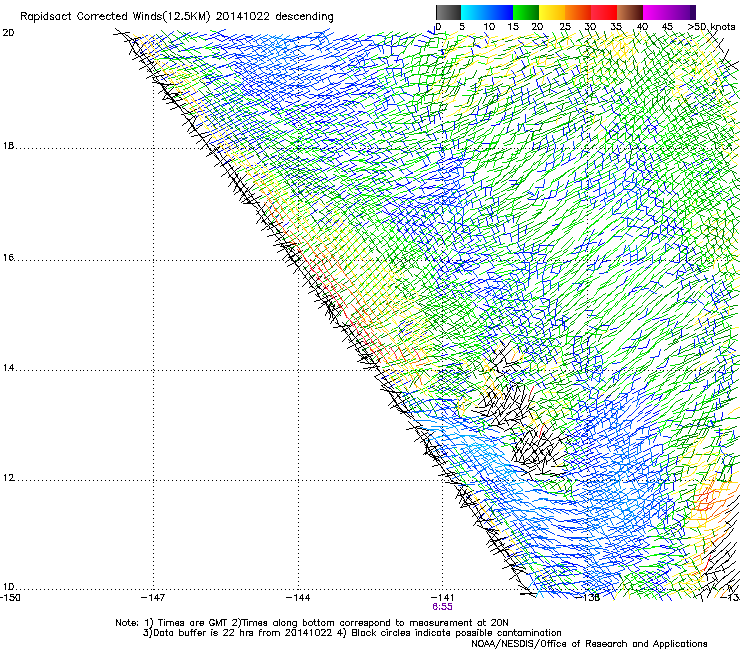This screenshot has height=650, width=740.
Task: Click the longitude axis label '-138'
Action: point(589,598)
